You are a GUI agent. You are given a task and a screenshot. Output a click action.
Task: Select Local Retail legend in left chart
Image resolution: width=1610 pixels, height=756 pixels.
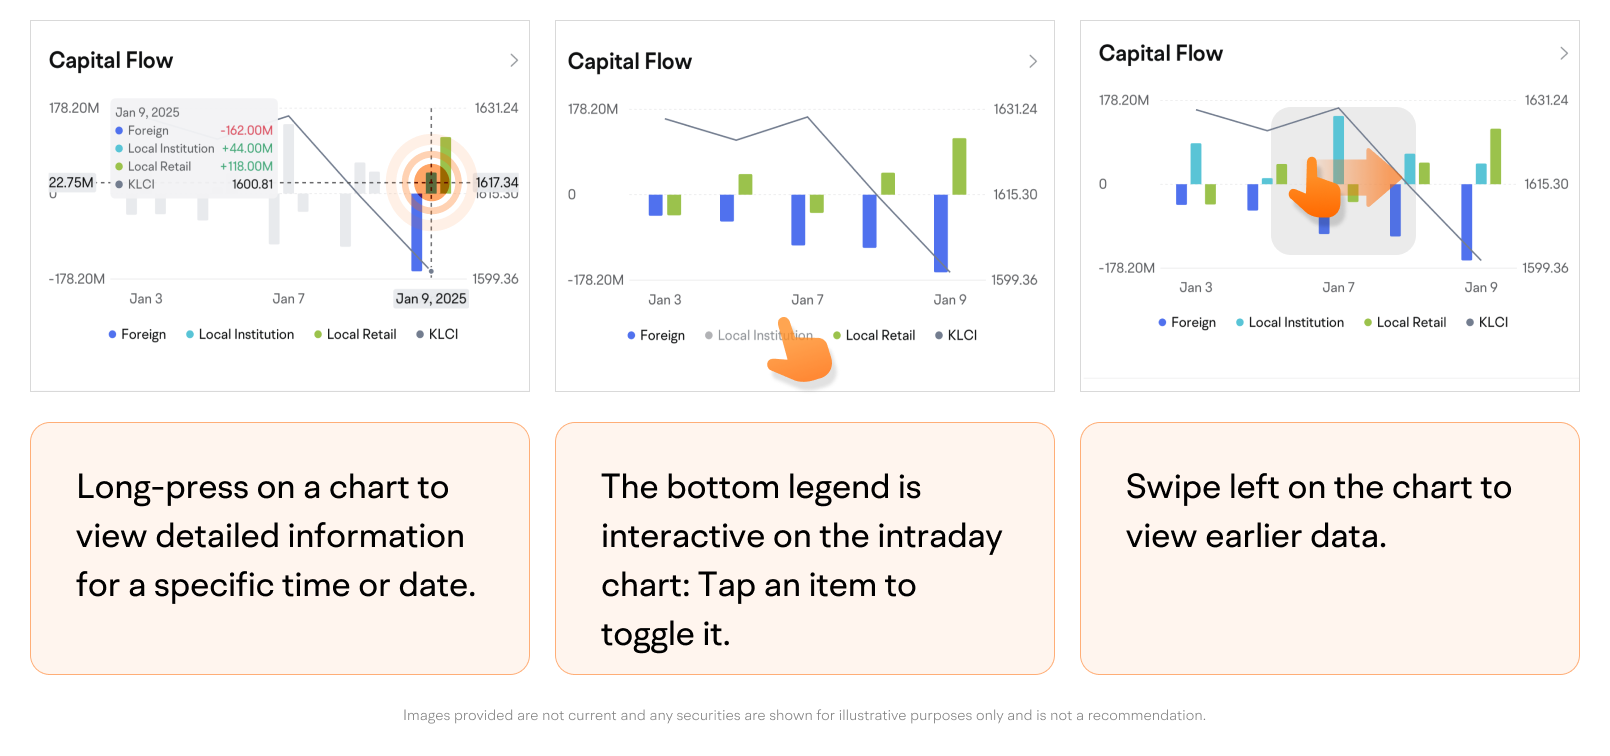coord(355,334)
